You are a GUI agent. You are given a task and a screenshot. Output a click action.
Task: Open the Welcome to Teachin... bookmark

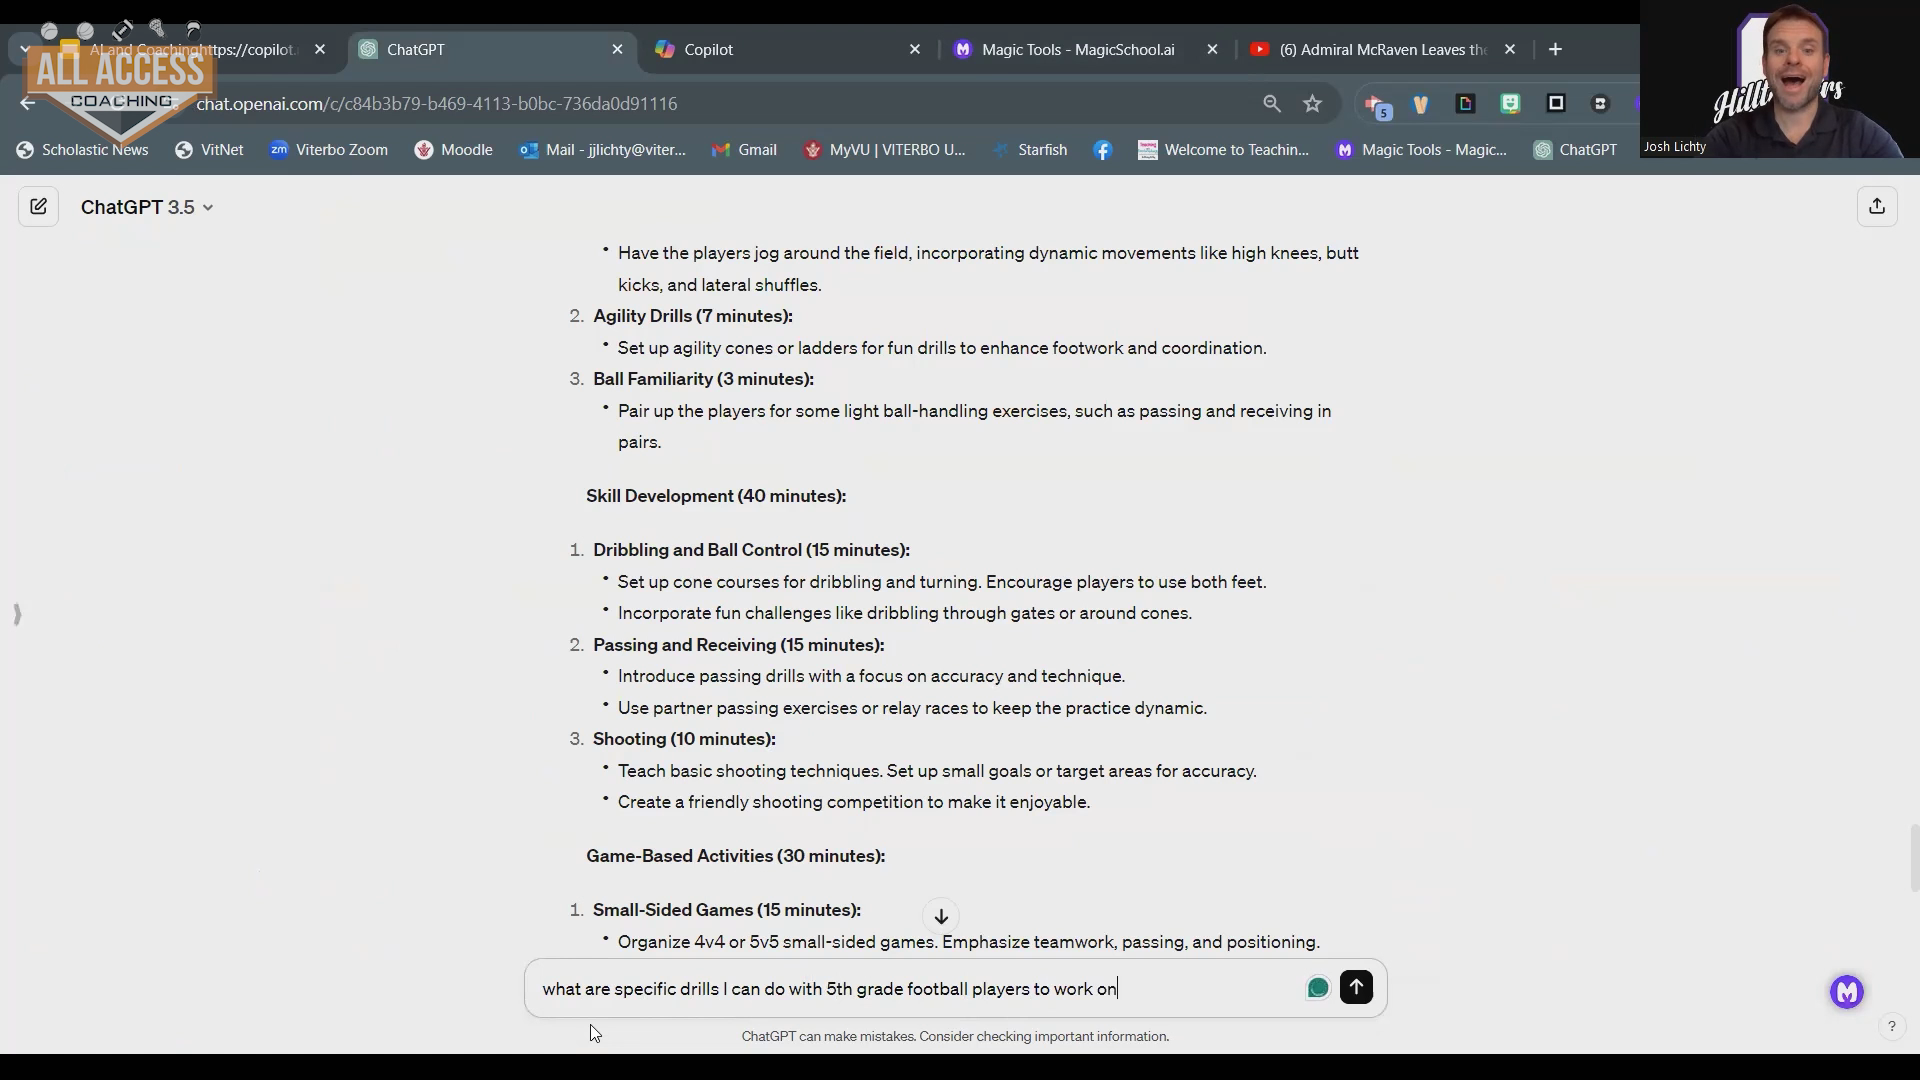[1223, 150]
